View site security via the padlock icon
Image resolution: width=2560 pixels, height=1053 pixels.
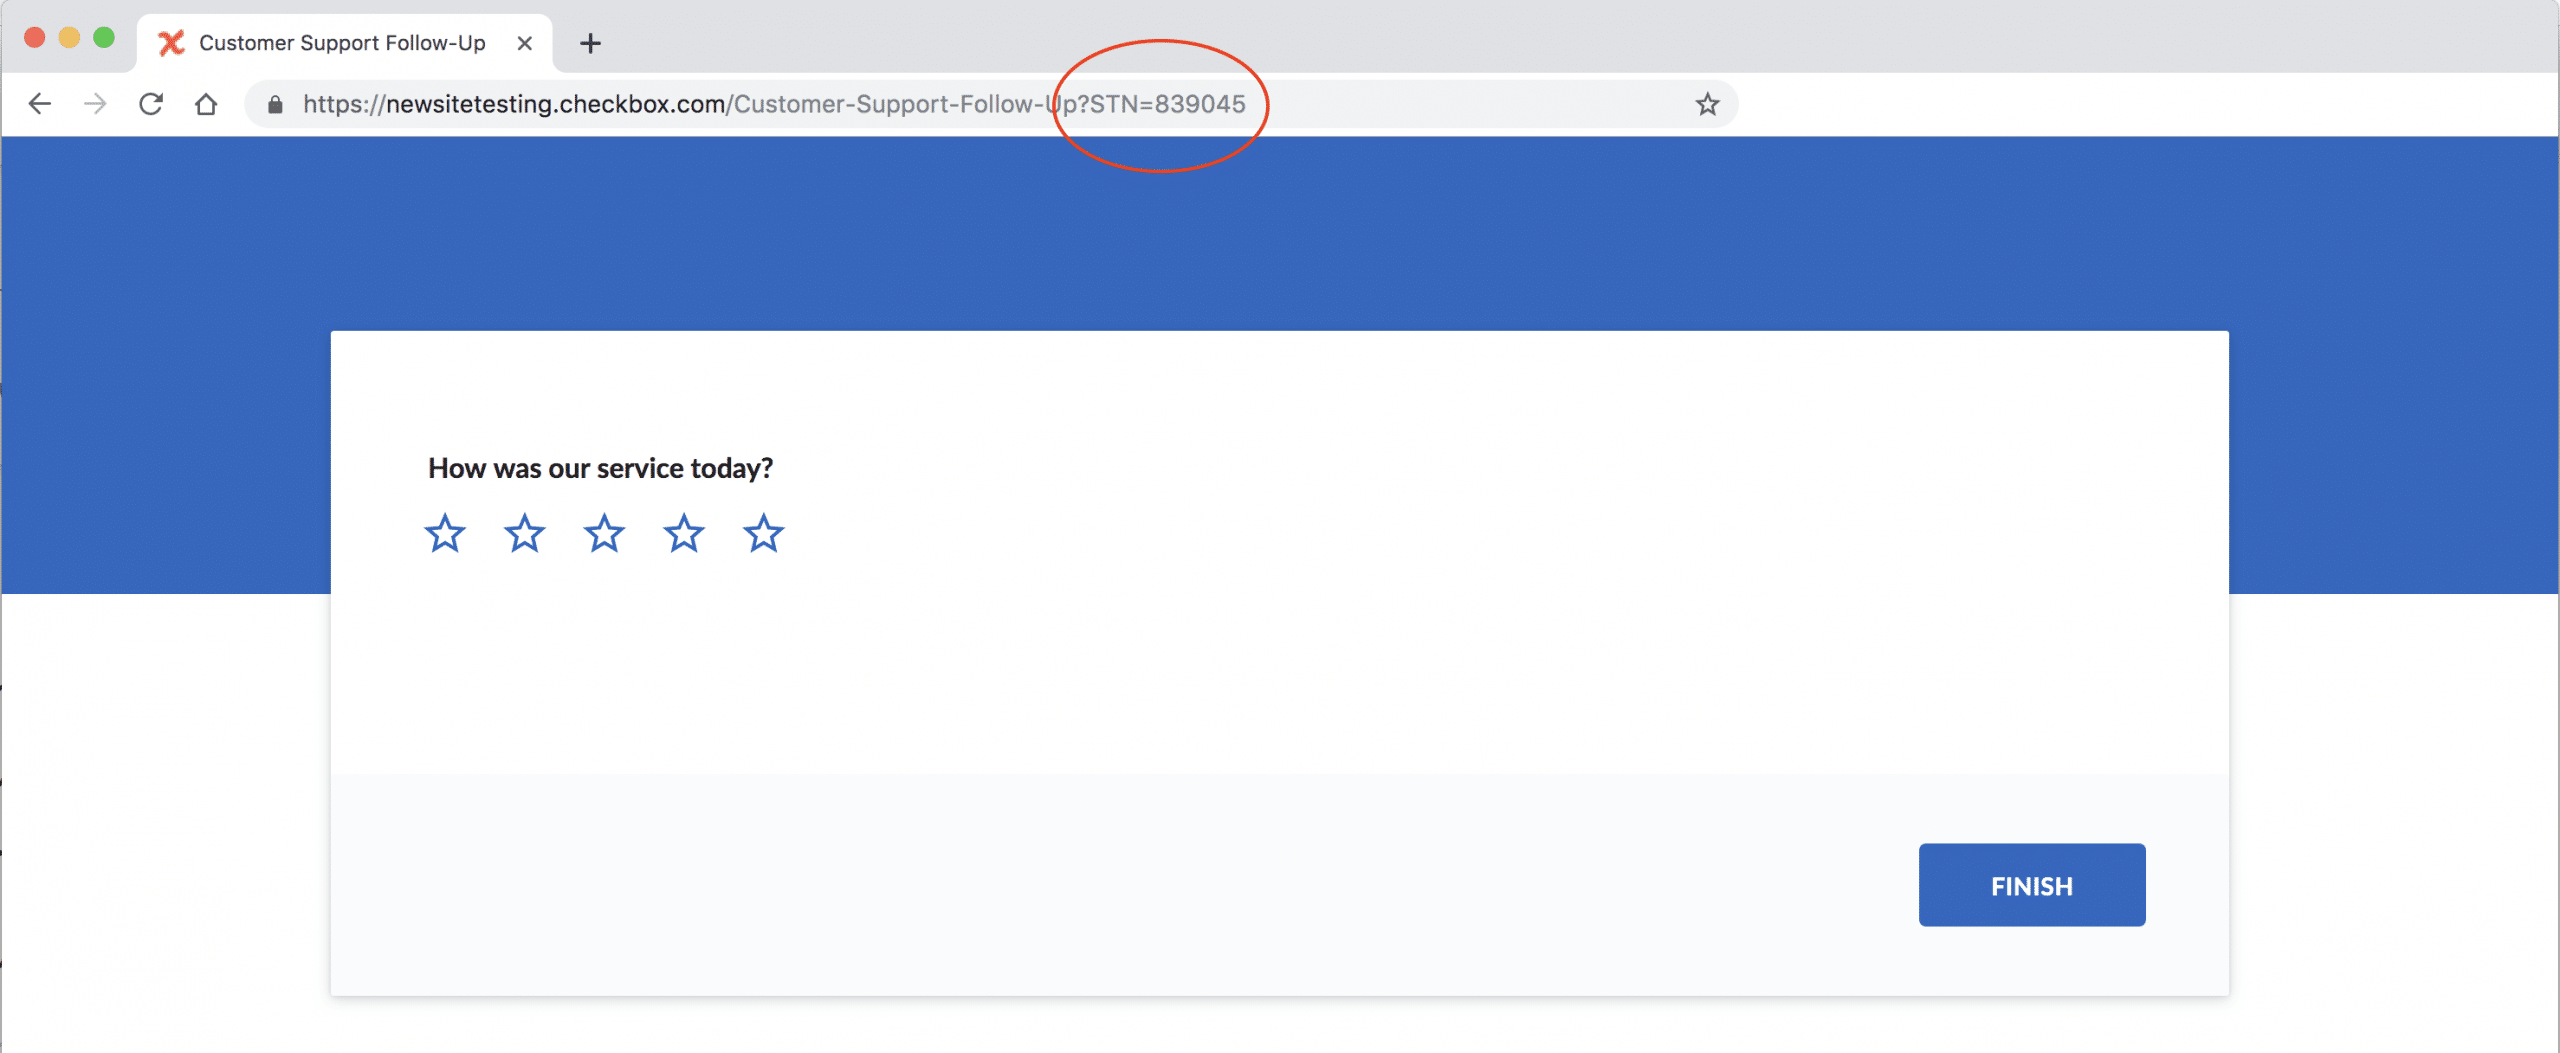coord(275,104)
